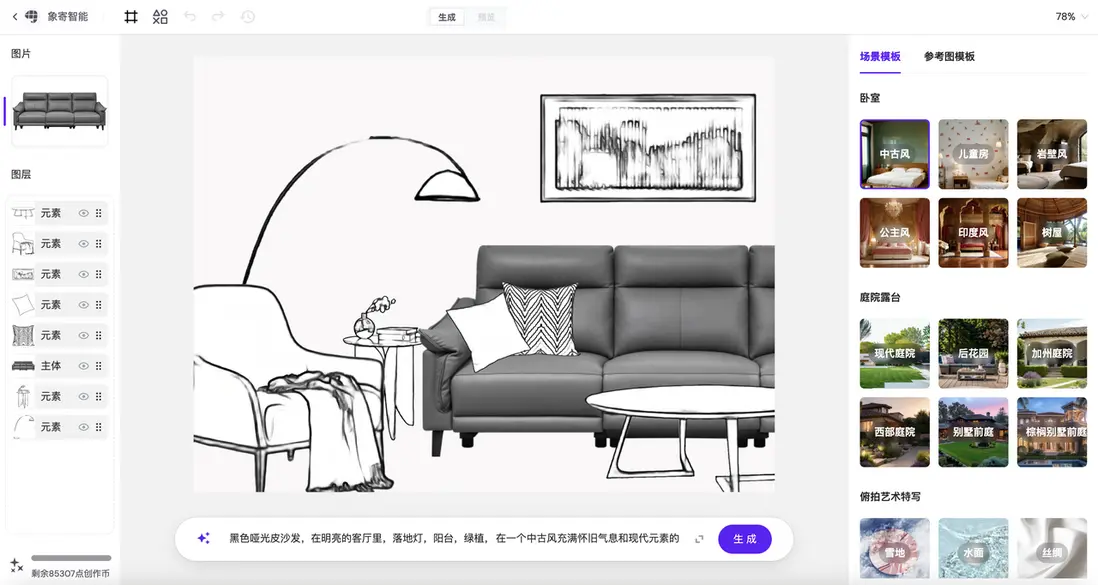Hide the armchair element layer
The width and height of the screenshot is (1098, 585).
point(83,244)
